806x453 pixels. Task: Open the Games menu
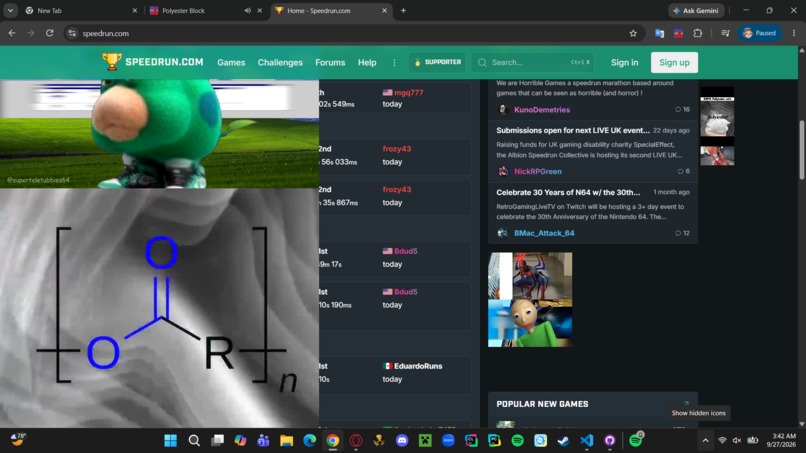point(231,62)
